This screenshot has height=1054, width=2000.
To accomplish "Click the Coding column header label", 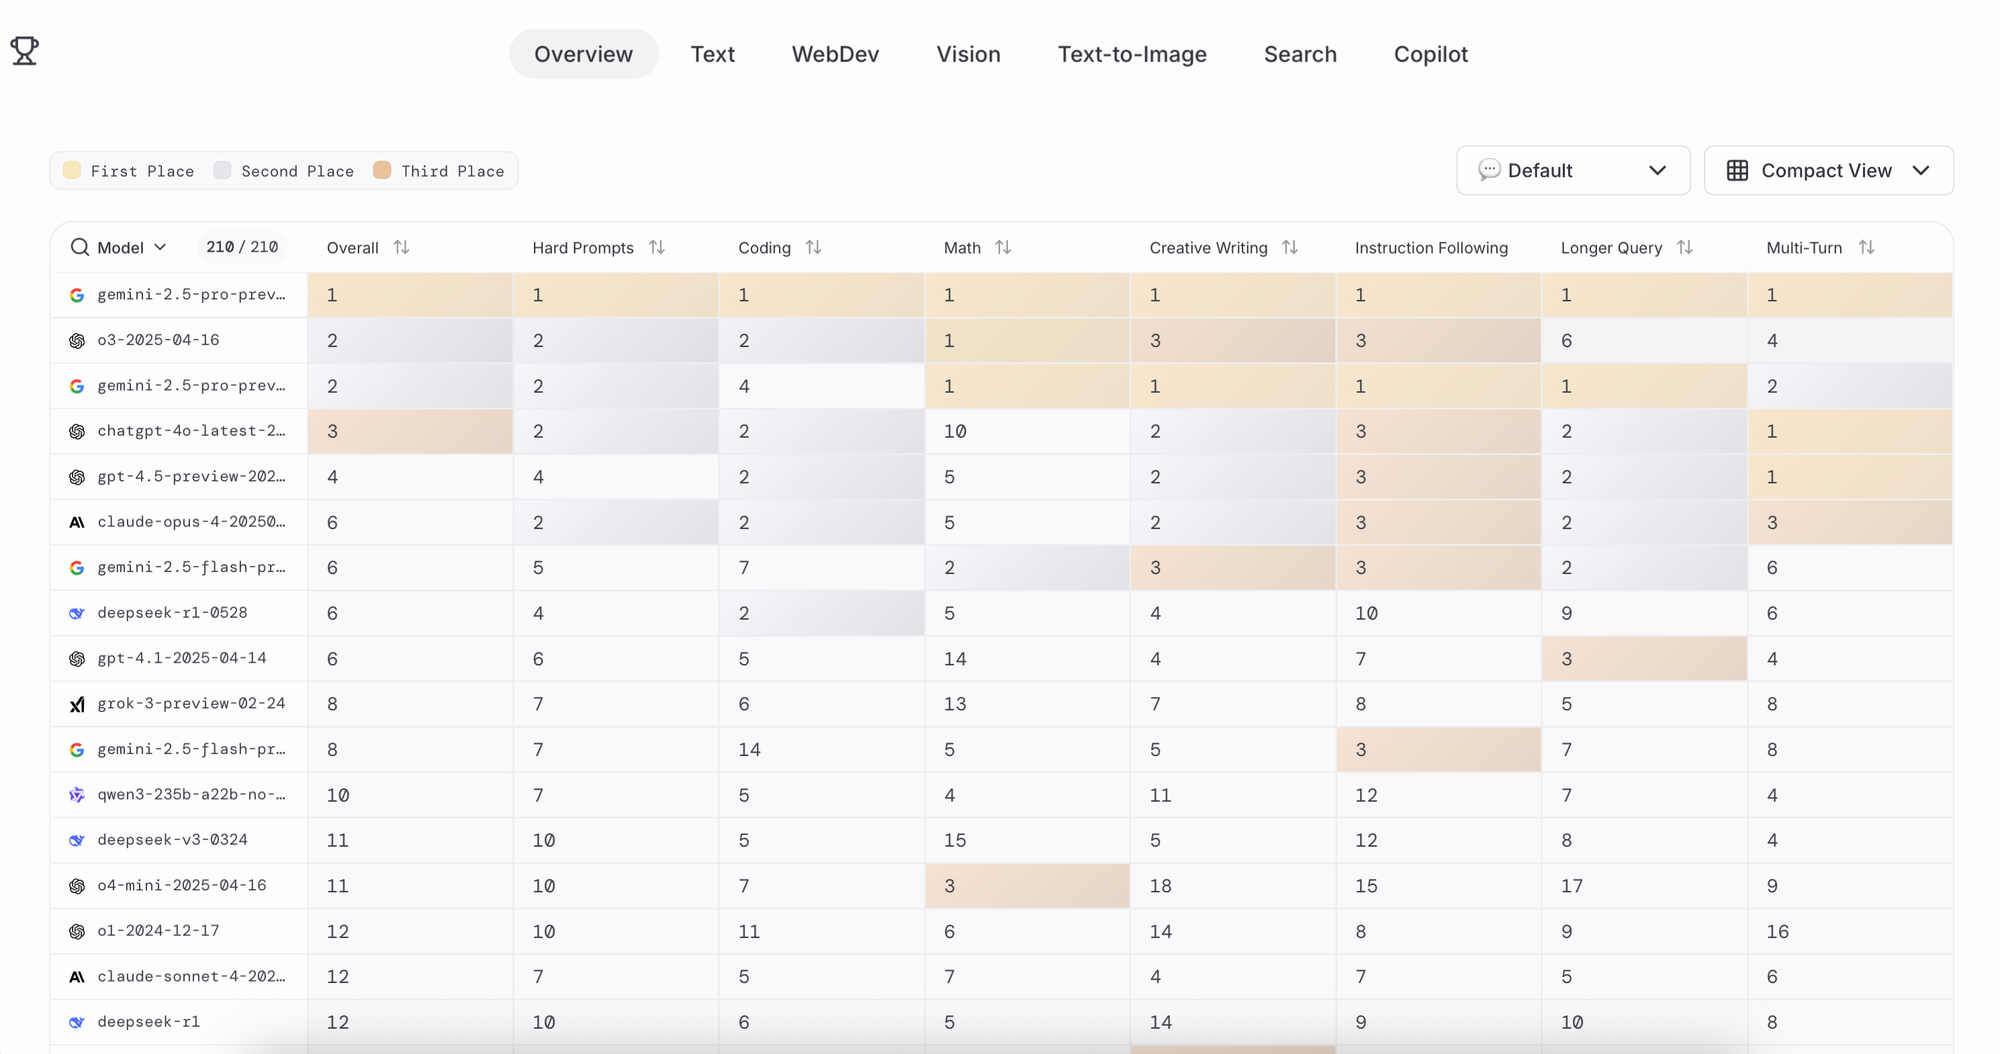I will point(764,248).
